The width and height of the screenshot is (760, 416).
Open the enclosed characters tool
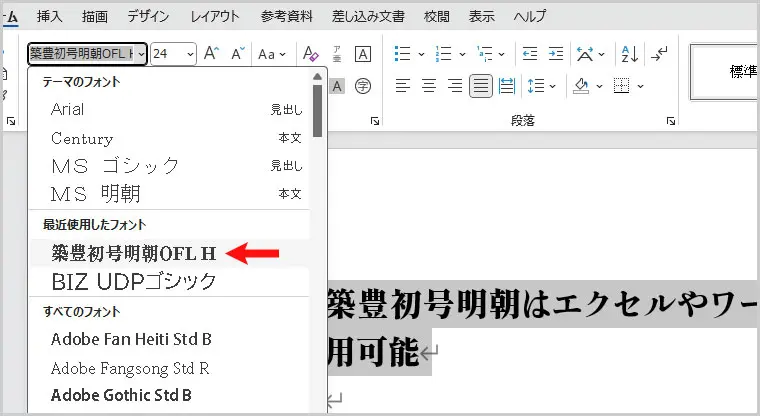click(363, 86)
